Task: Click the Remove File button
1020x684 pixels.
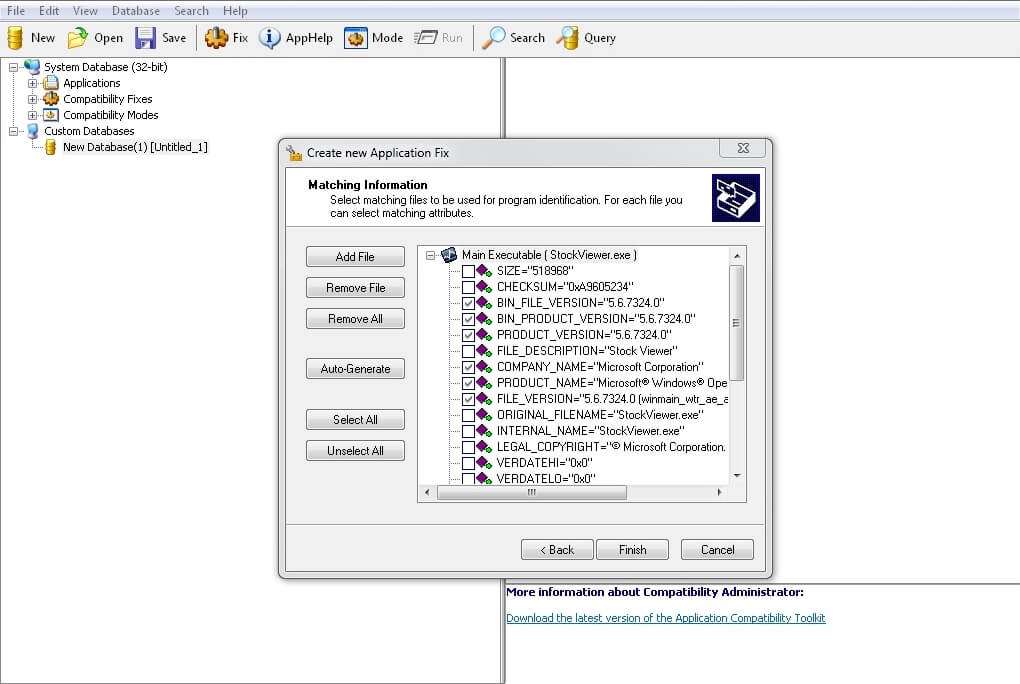Action: (355, 288)
